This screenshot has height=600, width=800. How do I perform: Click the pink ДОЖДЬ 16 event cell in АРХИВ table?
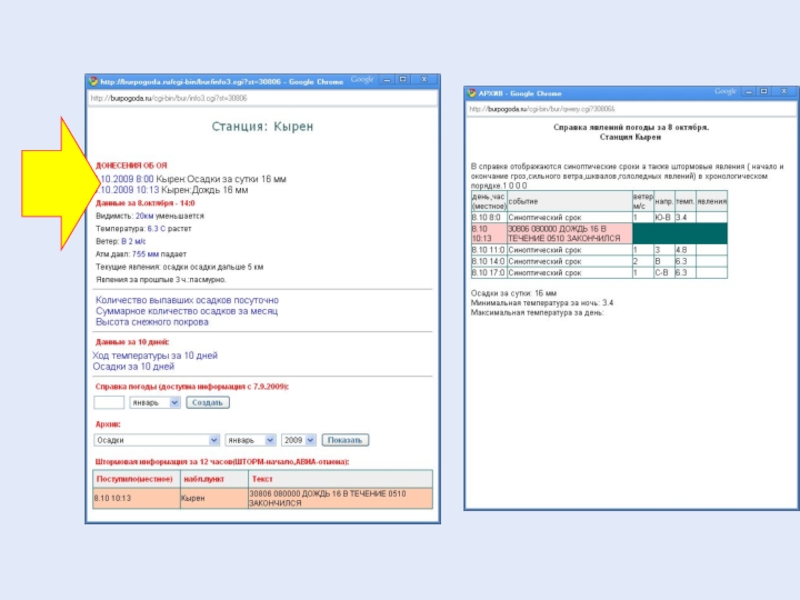[569, 234]
